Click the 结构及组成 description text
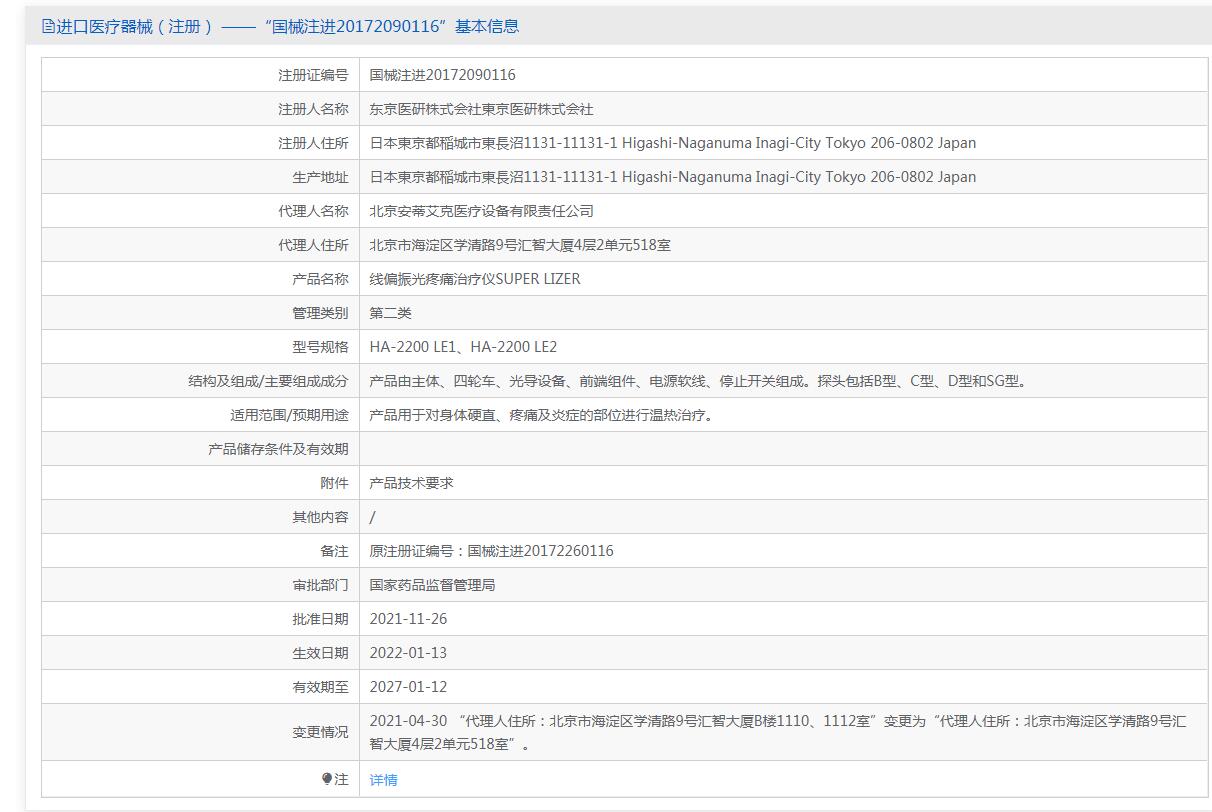This screenshot has width=1212, height=812. [698, 381]
